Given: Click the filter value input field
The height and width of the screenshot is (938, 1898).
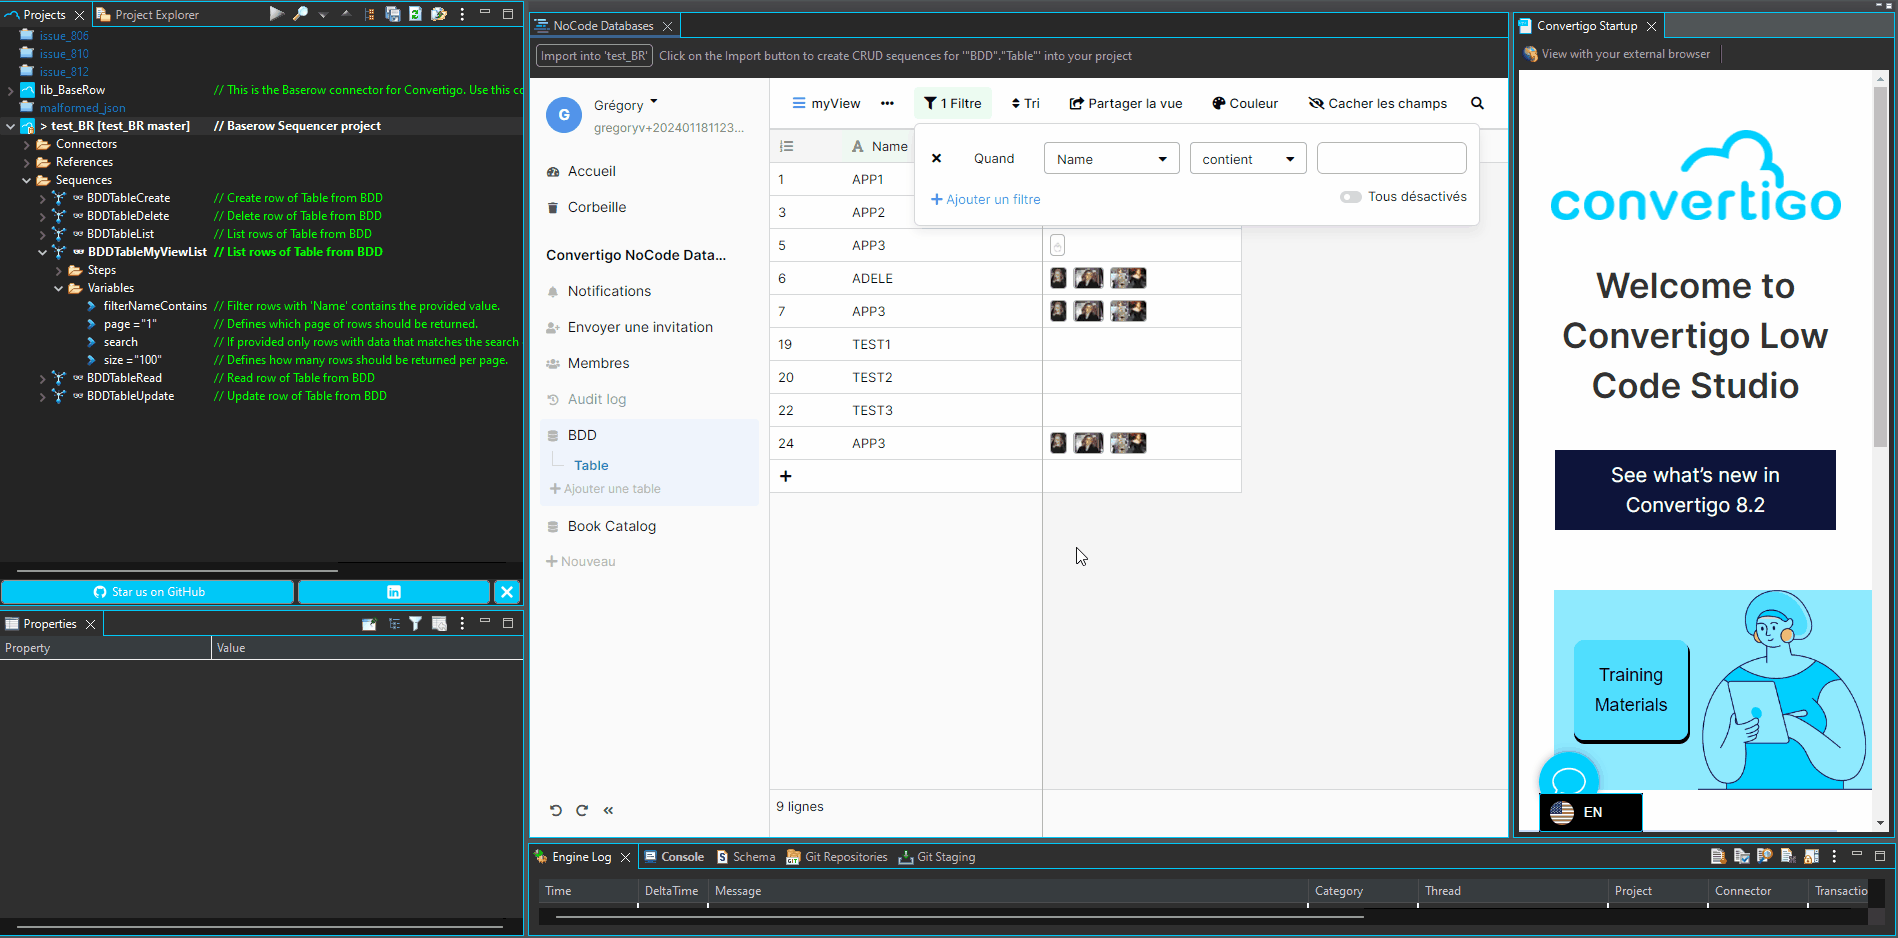Looking at the screenshot, I should [x=1391, y=158].
